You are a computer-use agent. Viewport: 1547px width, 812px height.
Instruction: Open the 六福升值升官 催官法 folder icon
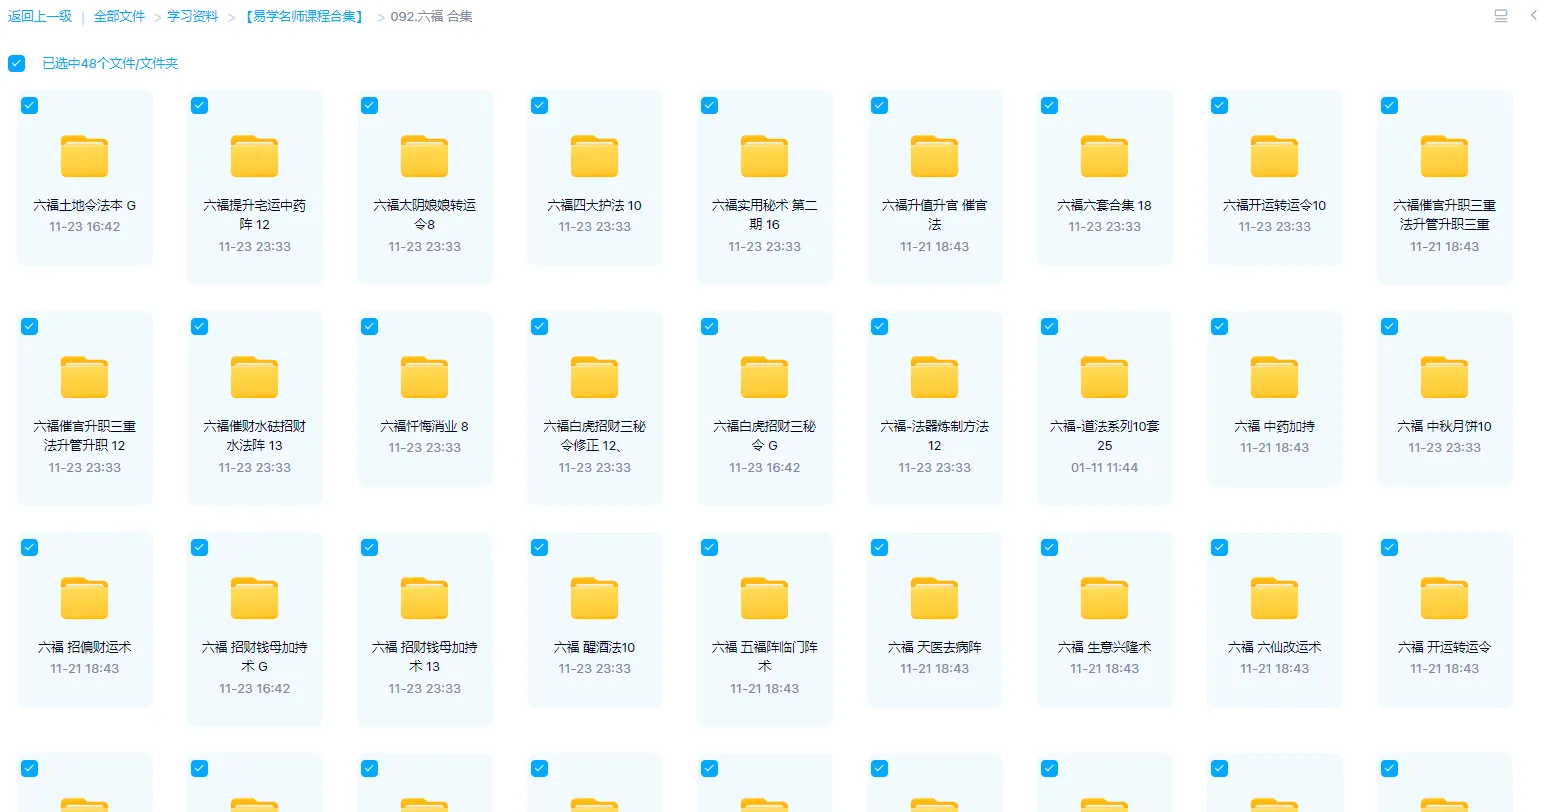[935, 157]
